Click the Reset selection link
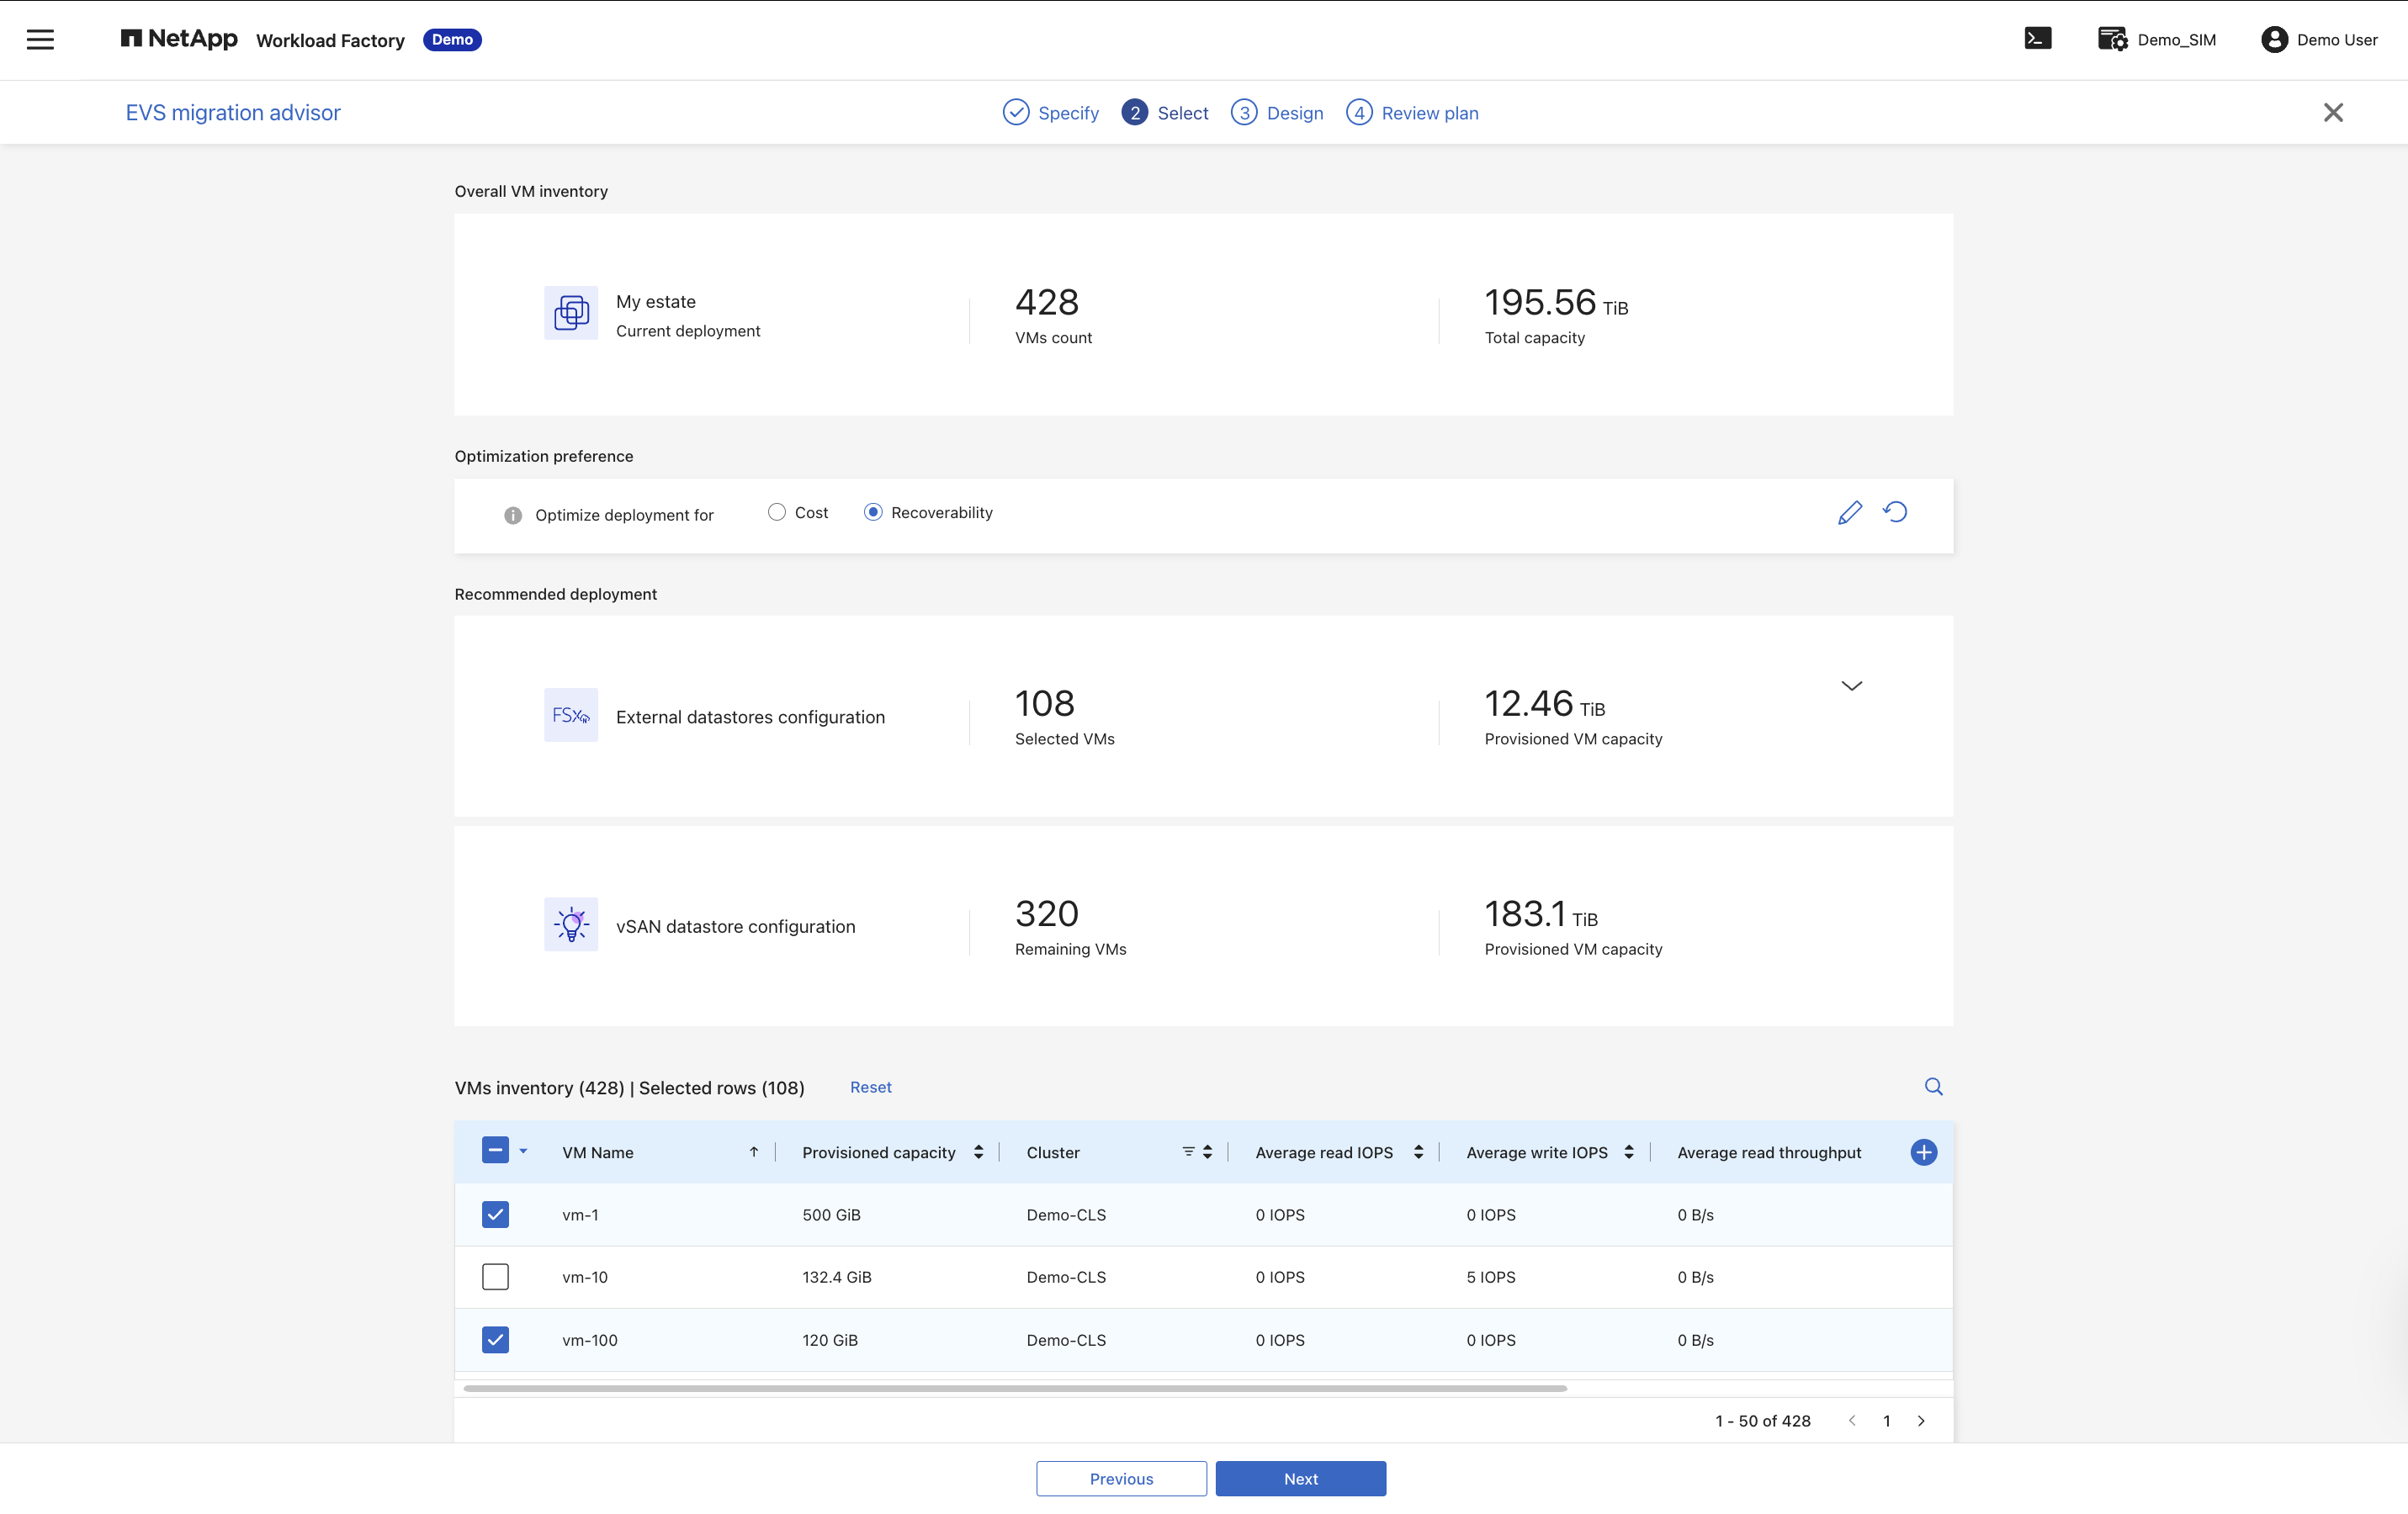 coord(870,1087)
